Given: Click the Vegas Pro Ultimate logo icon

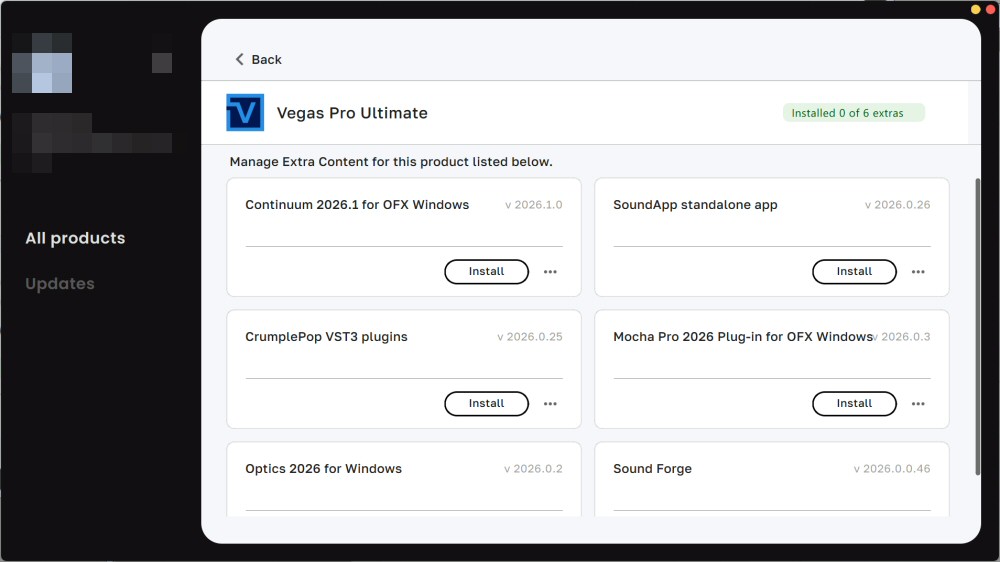Looking at the screenshot, I should (x=245, y=113).
